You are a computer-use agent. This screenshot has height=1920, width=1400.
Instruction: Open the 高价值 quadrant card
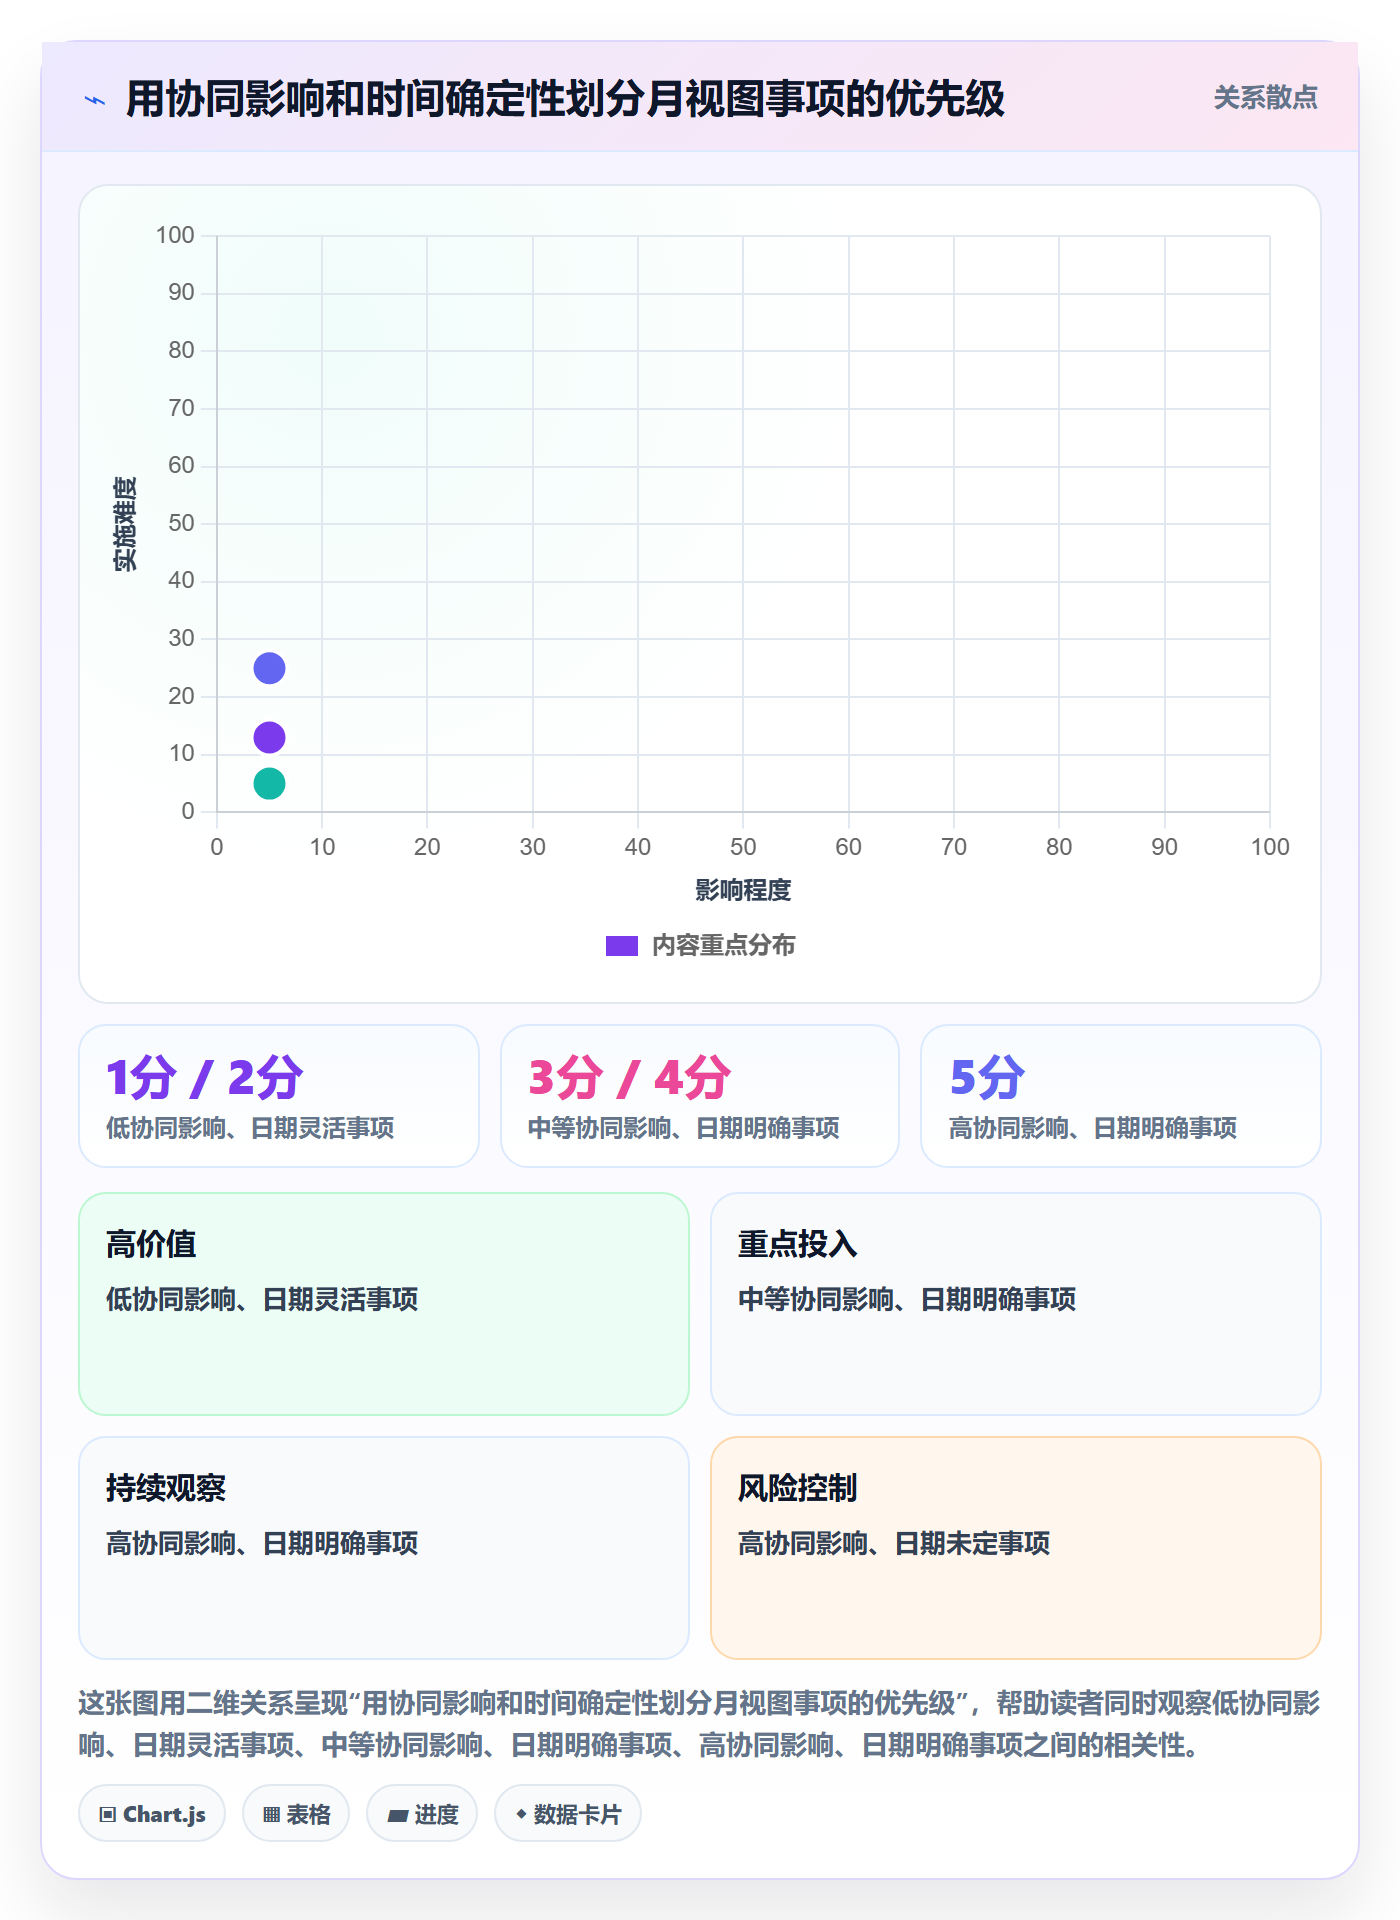click(x=384, y=1304)
